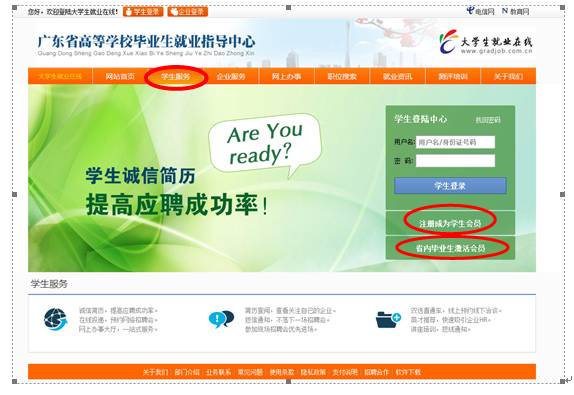
Task: Click the 找回密码 link in login panel
Action: (488, 120)
